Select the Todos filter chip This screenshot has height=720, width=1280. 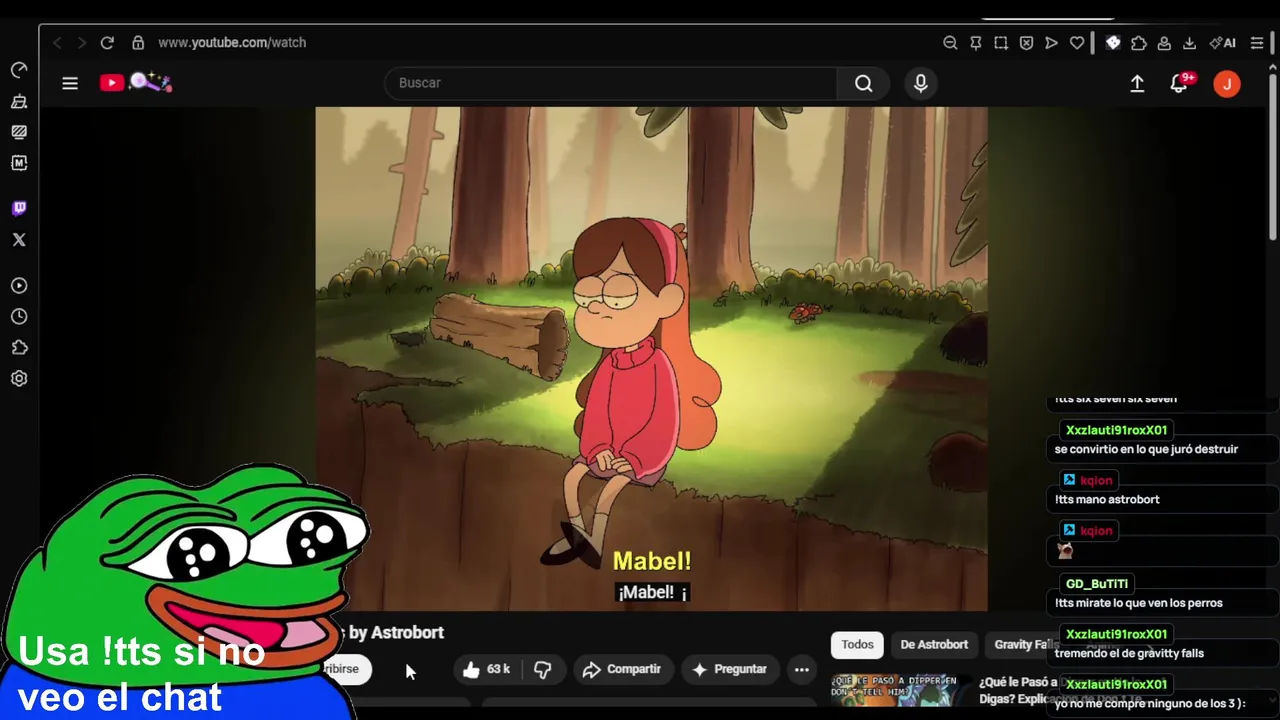tap(857, 645)
